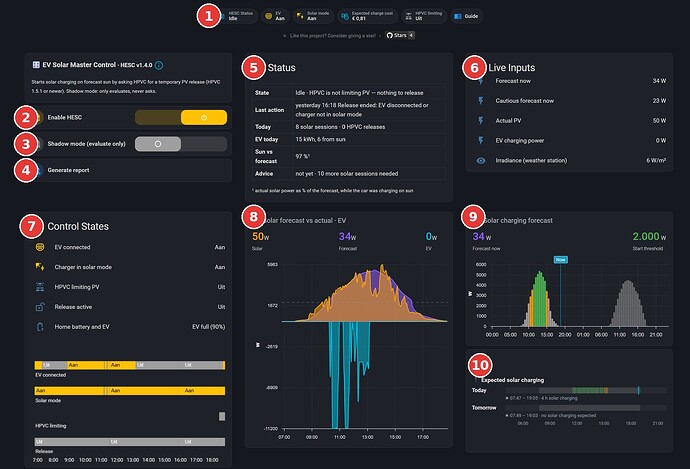The image size is (690, 469).
Task: Click the '34 W' value in Forecast now row
Action: click(x=659, y=81)
